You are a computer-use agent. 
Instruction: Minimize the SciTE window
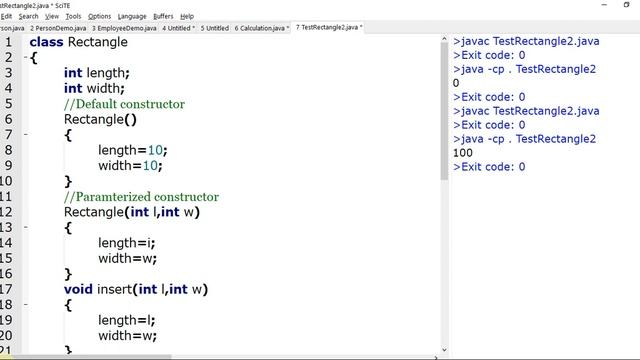point(604,4)
